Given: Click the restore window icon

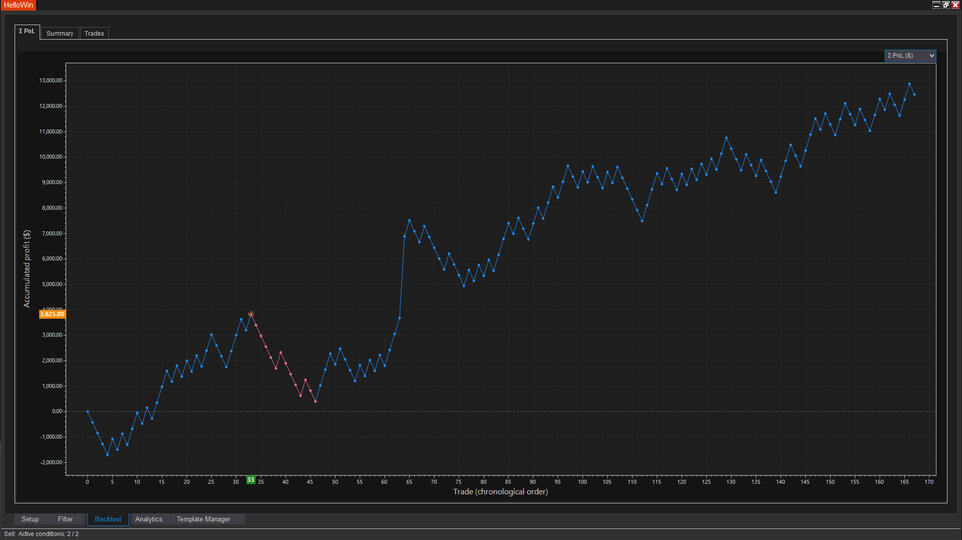Looking at the screenshot, I should click(945, 5).
